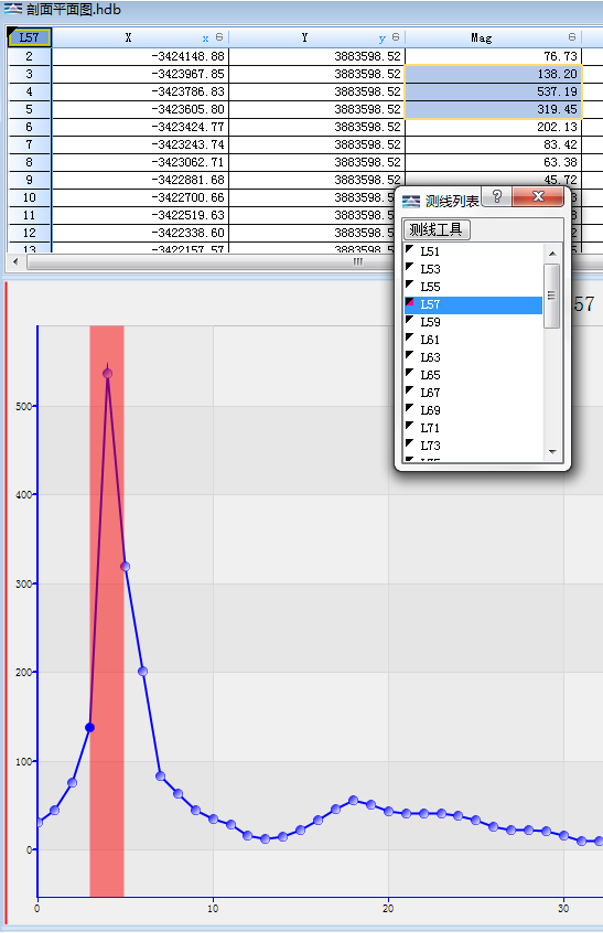Click Mag cell with value 76.73
Viewport: 603px width, 933px height.
coord(493,57)
